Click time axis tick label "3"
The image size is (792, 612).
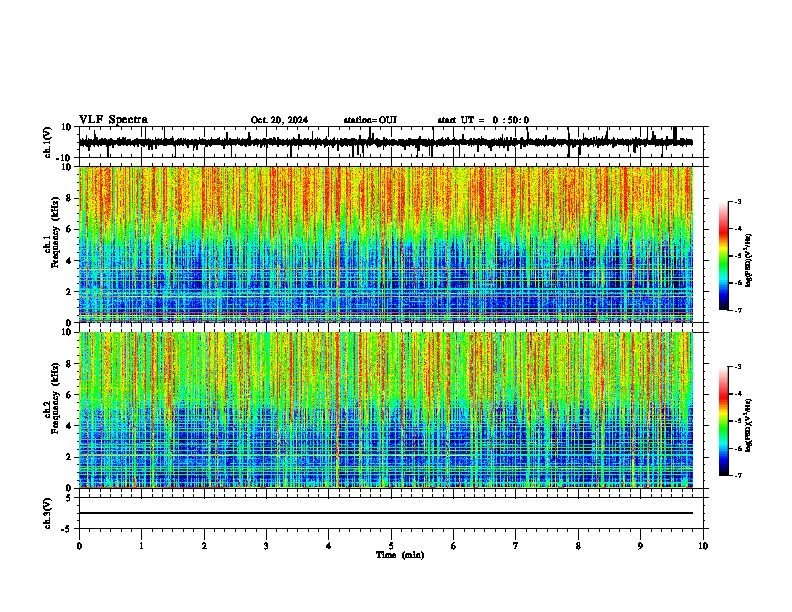coord(266,546)
